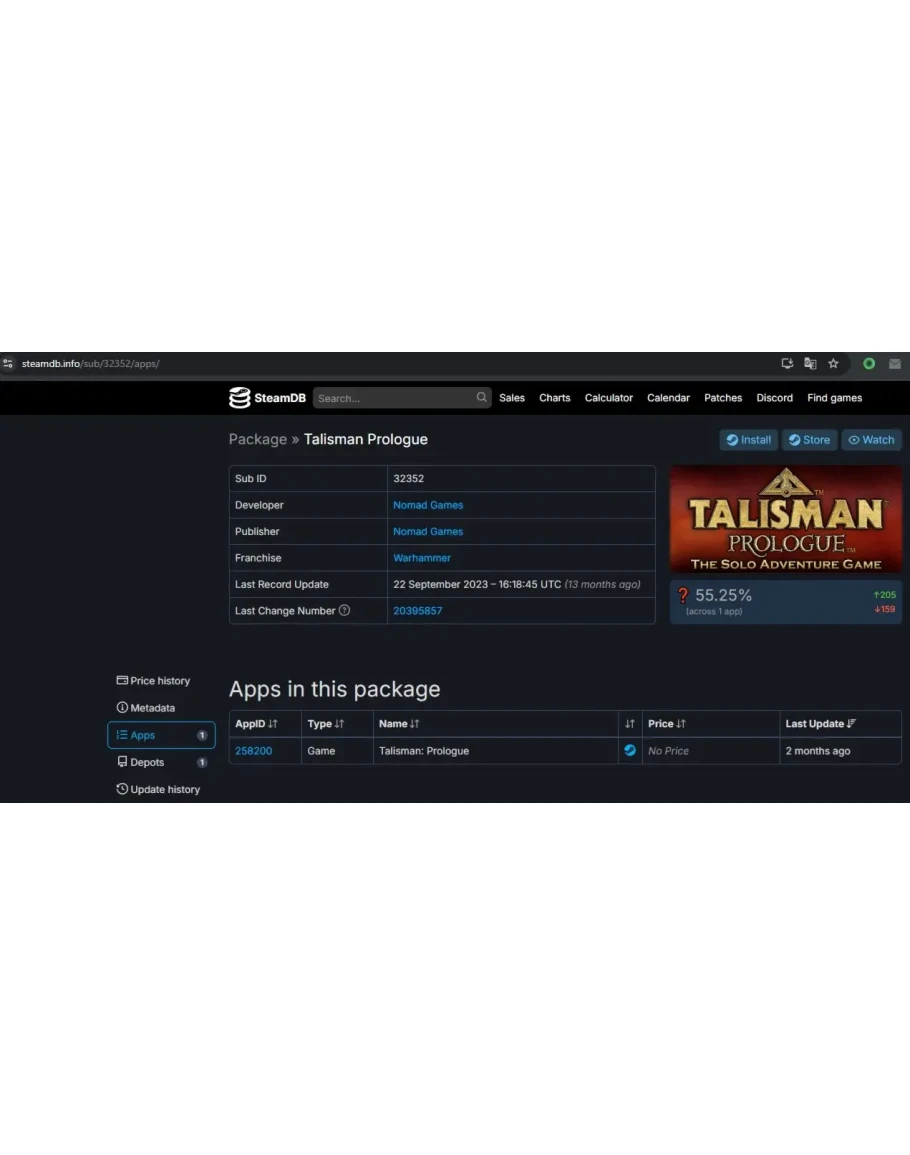Screen dimensions: 910x1155
Task: Click inside the SteamDB search field
Action: 393,398
